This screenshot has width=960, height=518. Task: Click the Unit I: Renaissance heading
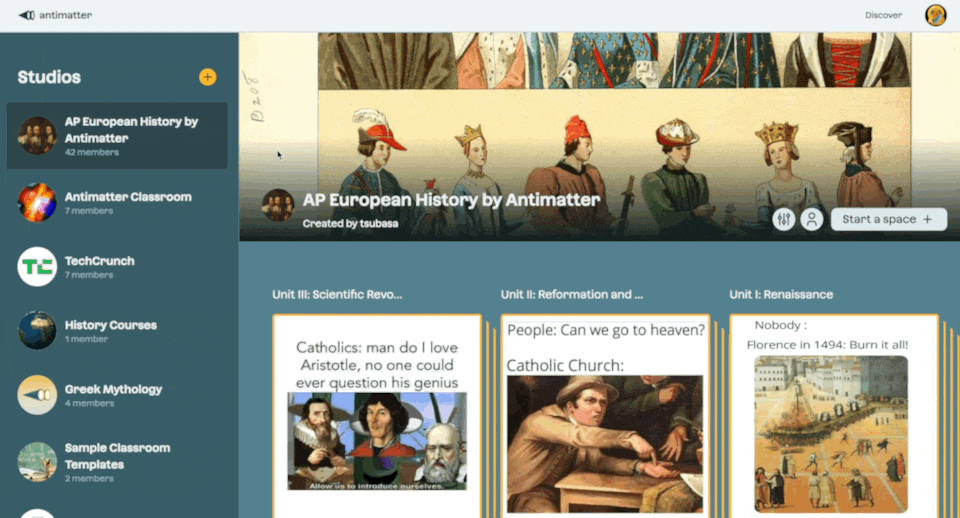781,295
